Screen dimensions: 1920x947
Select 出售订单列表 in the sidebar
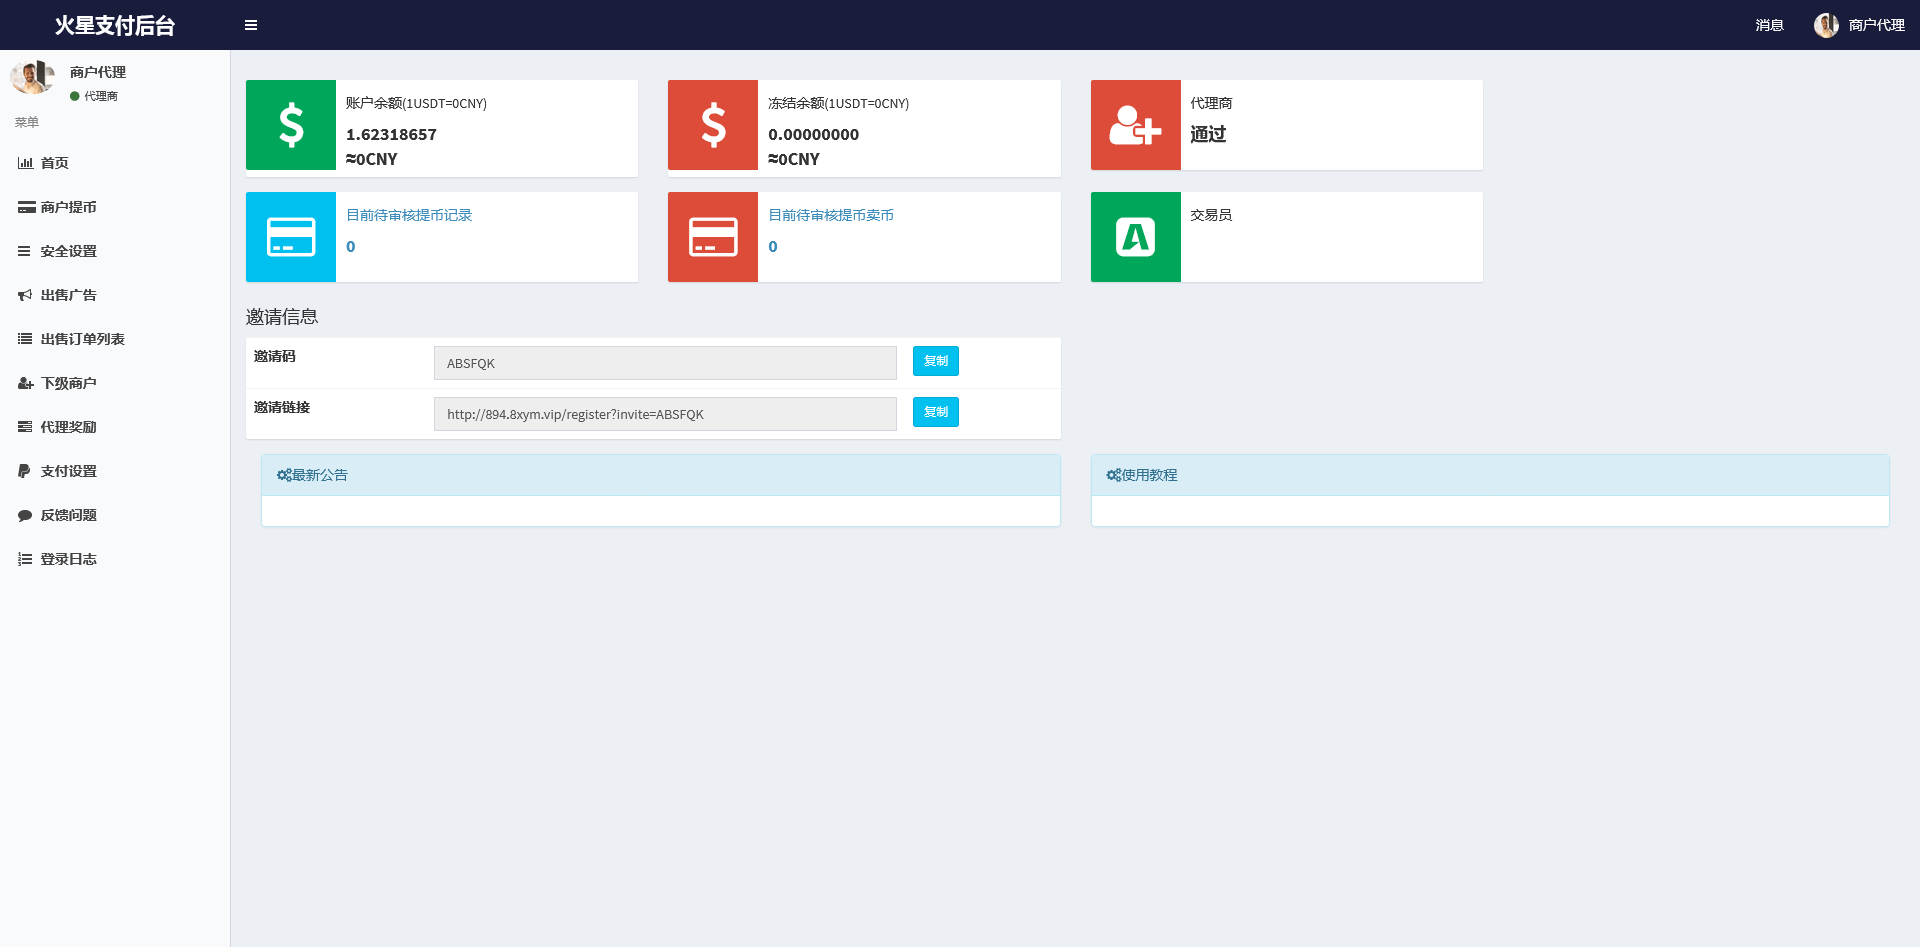tap(82, 339)
